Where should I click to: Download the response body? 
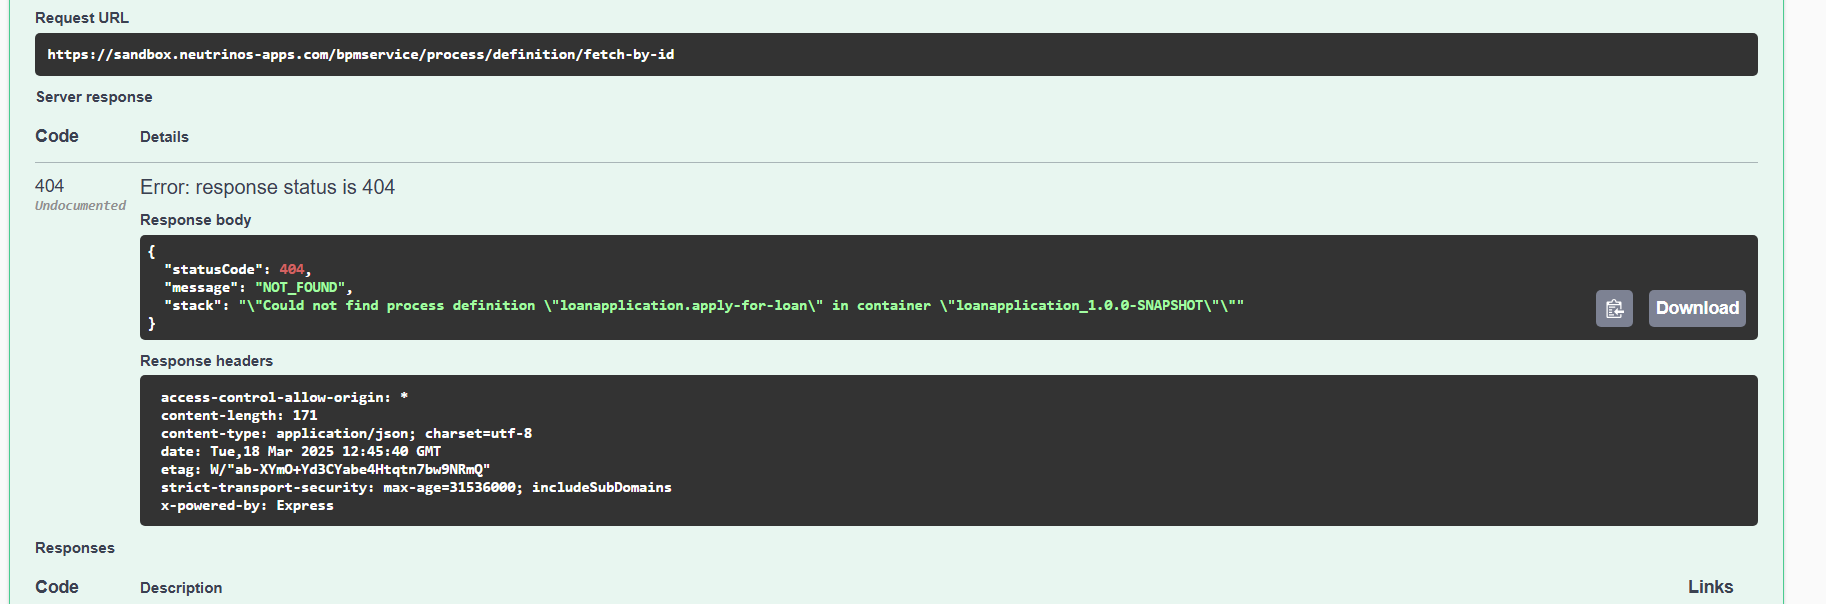(x=1697, y=308)
